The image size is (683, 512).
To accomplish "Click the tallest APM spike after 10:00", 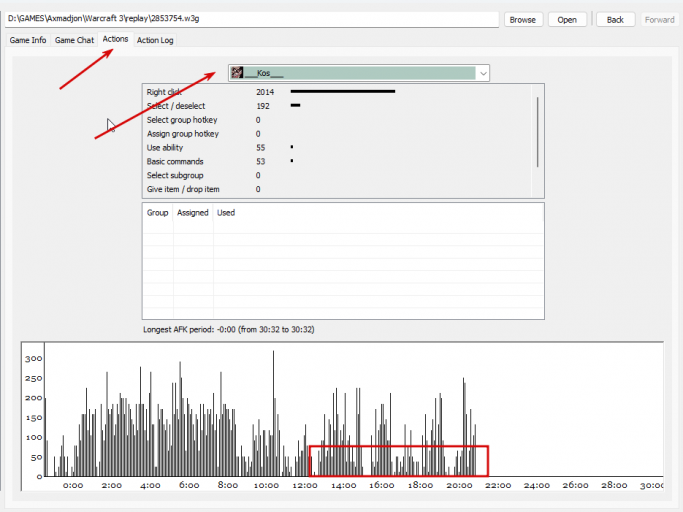I will (x=274, y=413).
